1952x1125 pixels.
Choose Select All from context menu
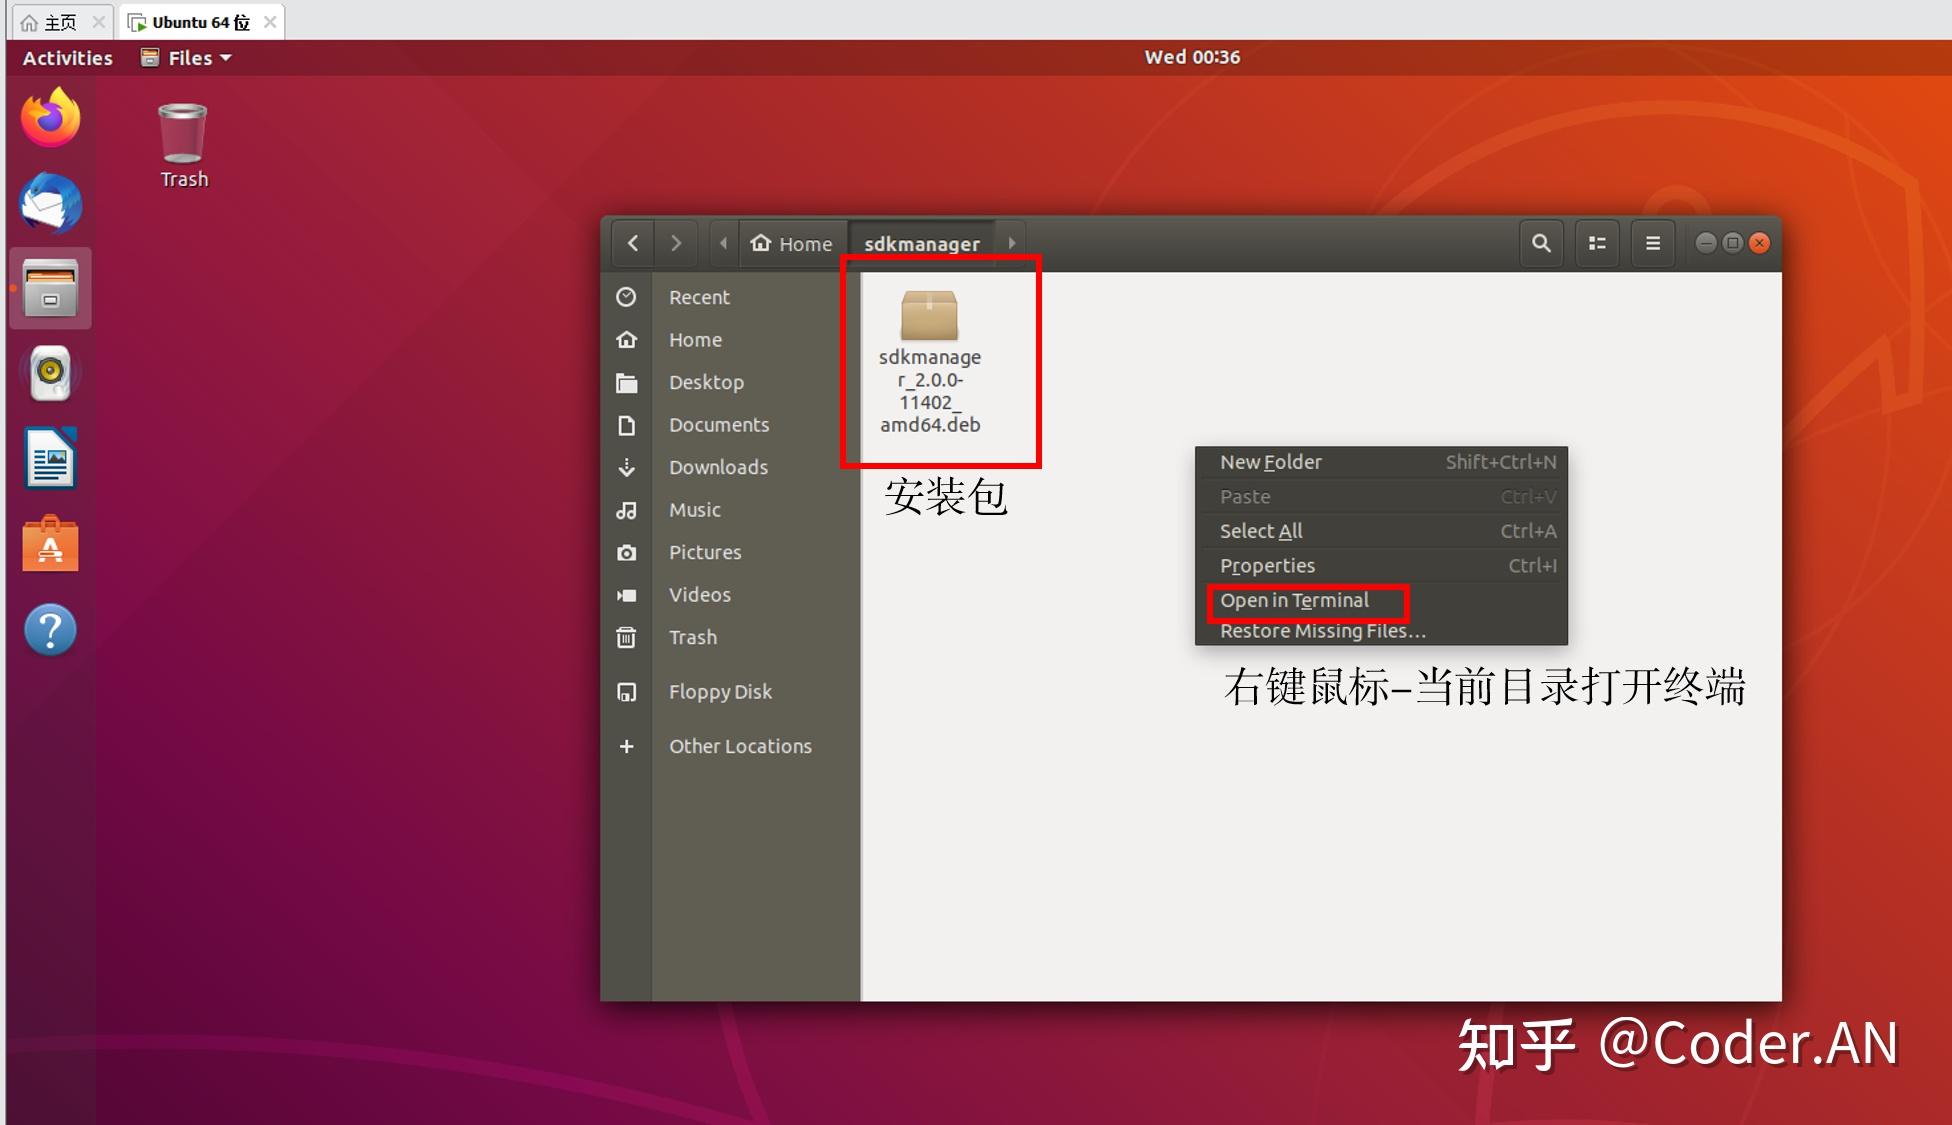tap(1381, 531)
